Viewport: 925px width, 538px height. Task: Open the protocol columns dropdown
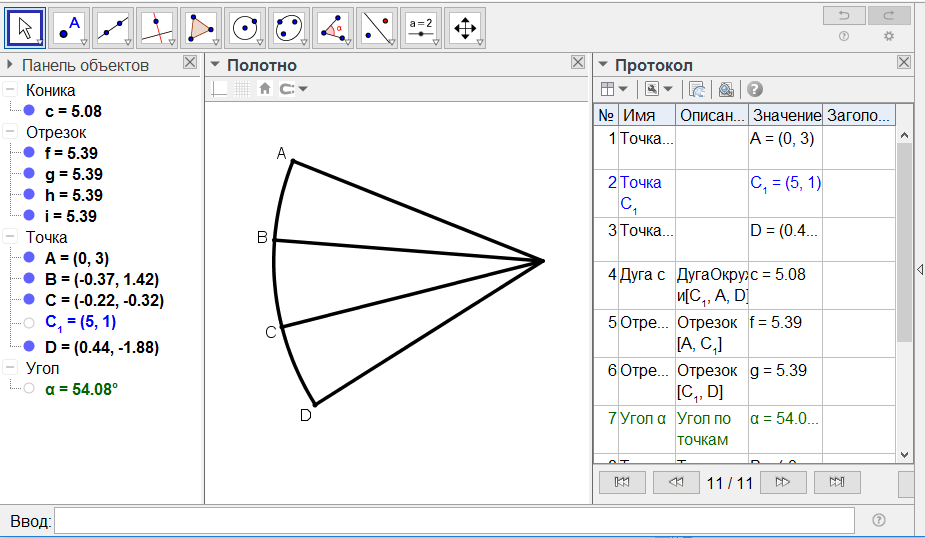pos(613,89)
